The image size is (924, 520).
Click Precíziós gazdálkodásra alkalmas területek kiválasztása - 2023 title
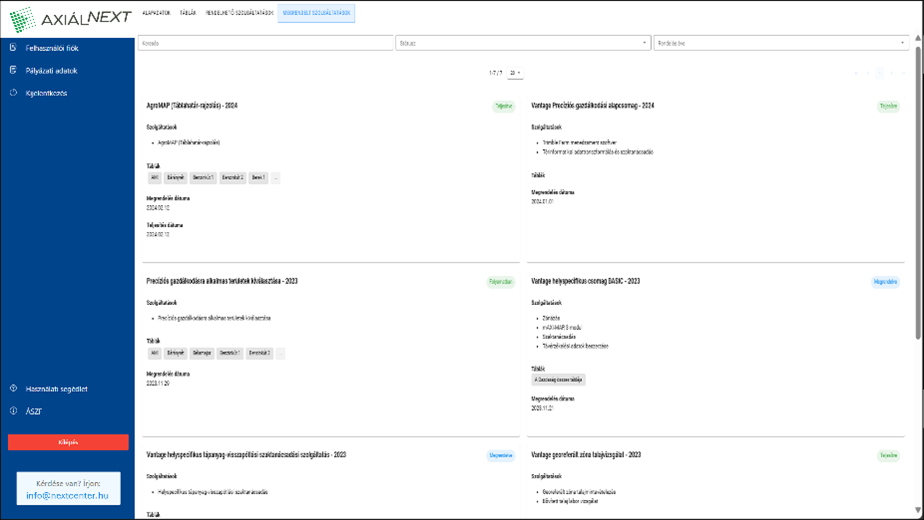point(222,281)
